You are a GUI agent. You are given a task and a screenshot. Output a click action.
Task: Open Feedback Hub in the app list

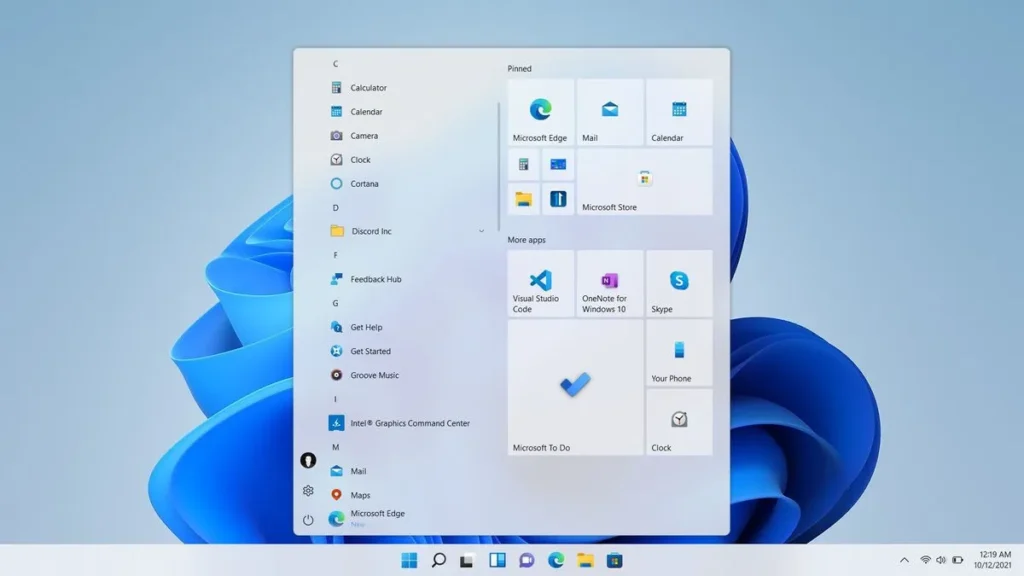coord(375,279)
